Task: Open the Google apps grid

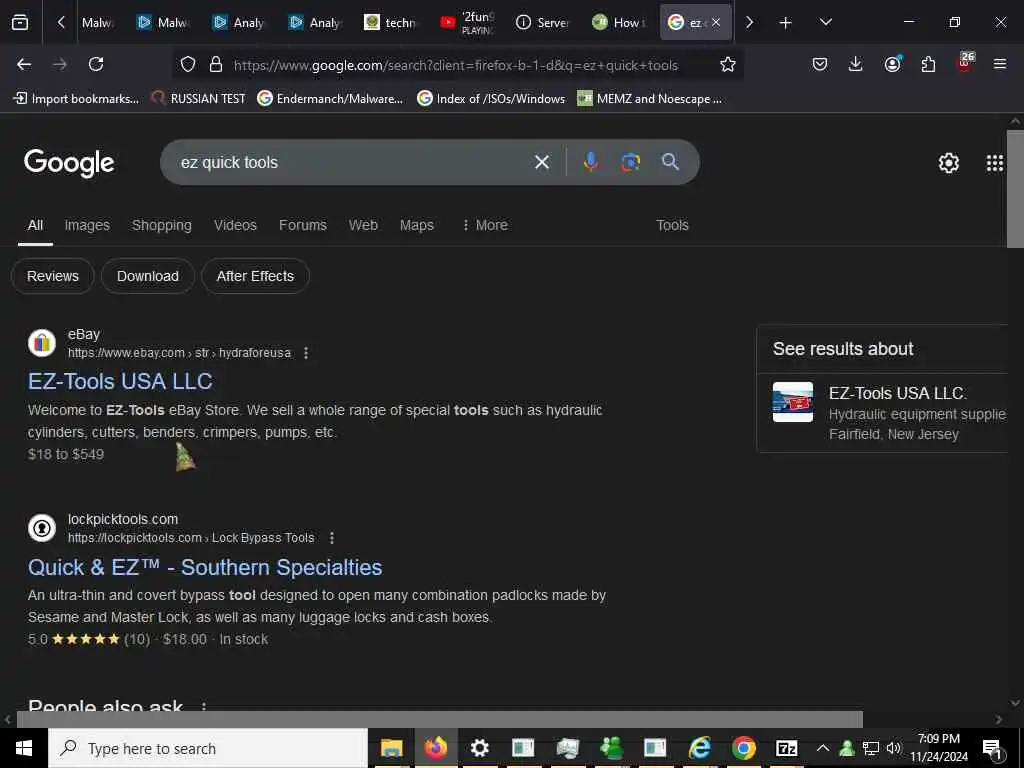Action: pos(995,163)
